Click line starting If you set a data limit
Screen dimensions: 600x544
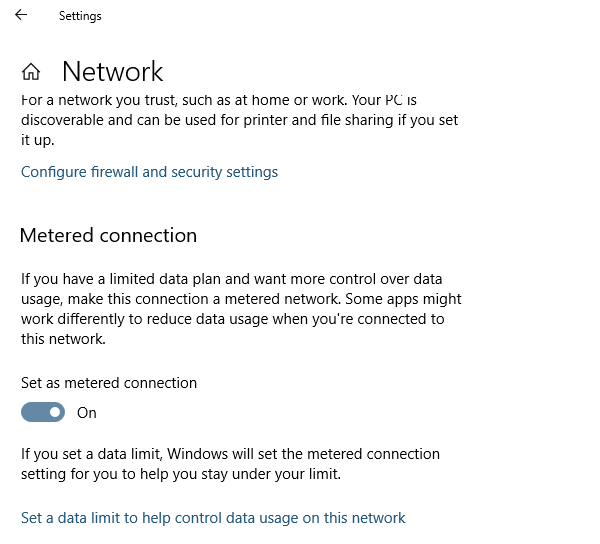coord(230,454)
